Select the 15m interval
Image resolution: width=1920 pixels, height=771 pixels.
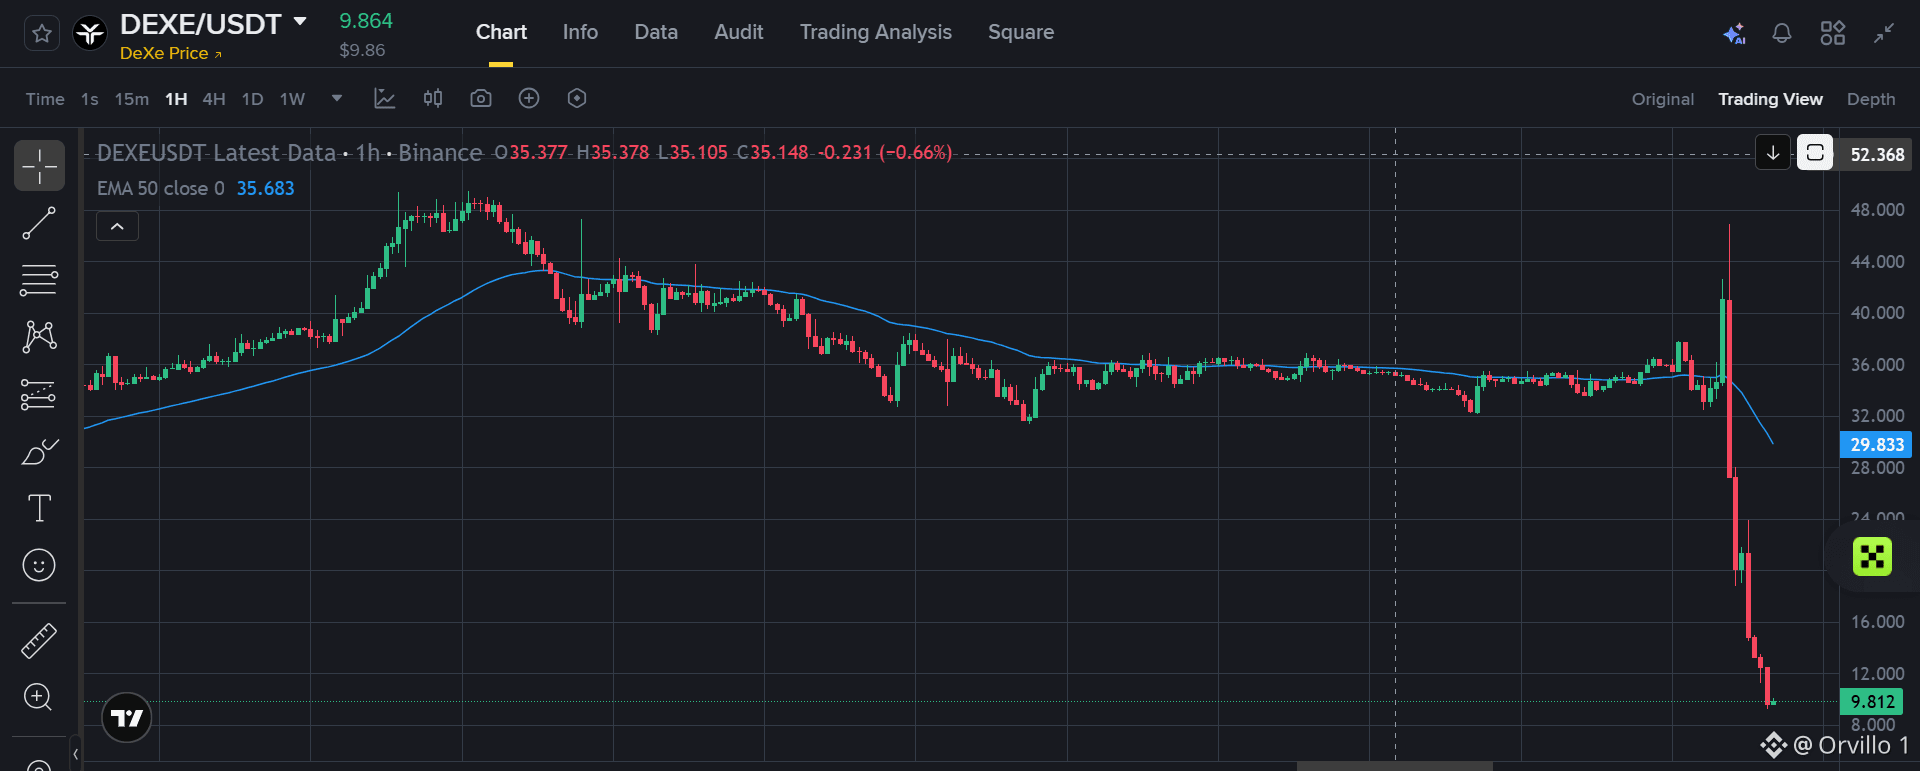(132, 99)
